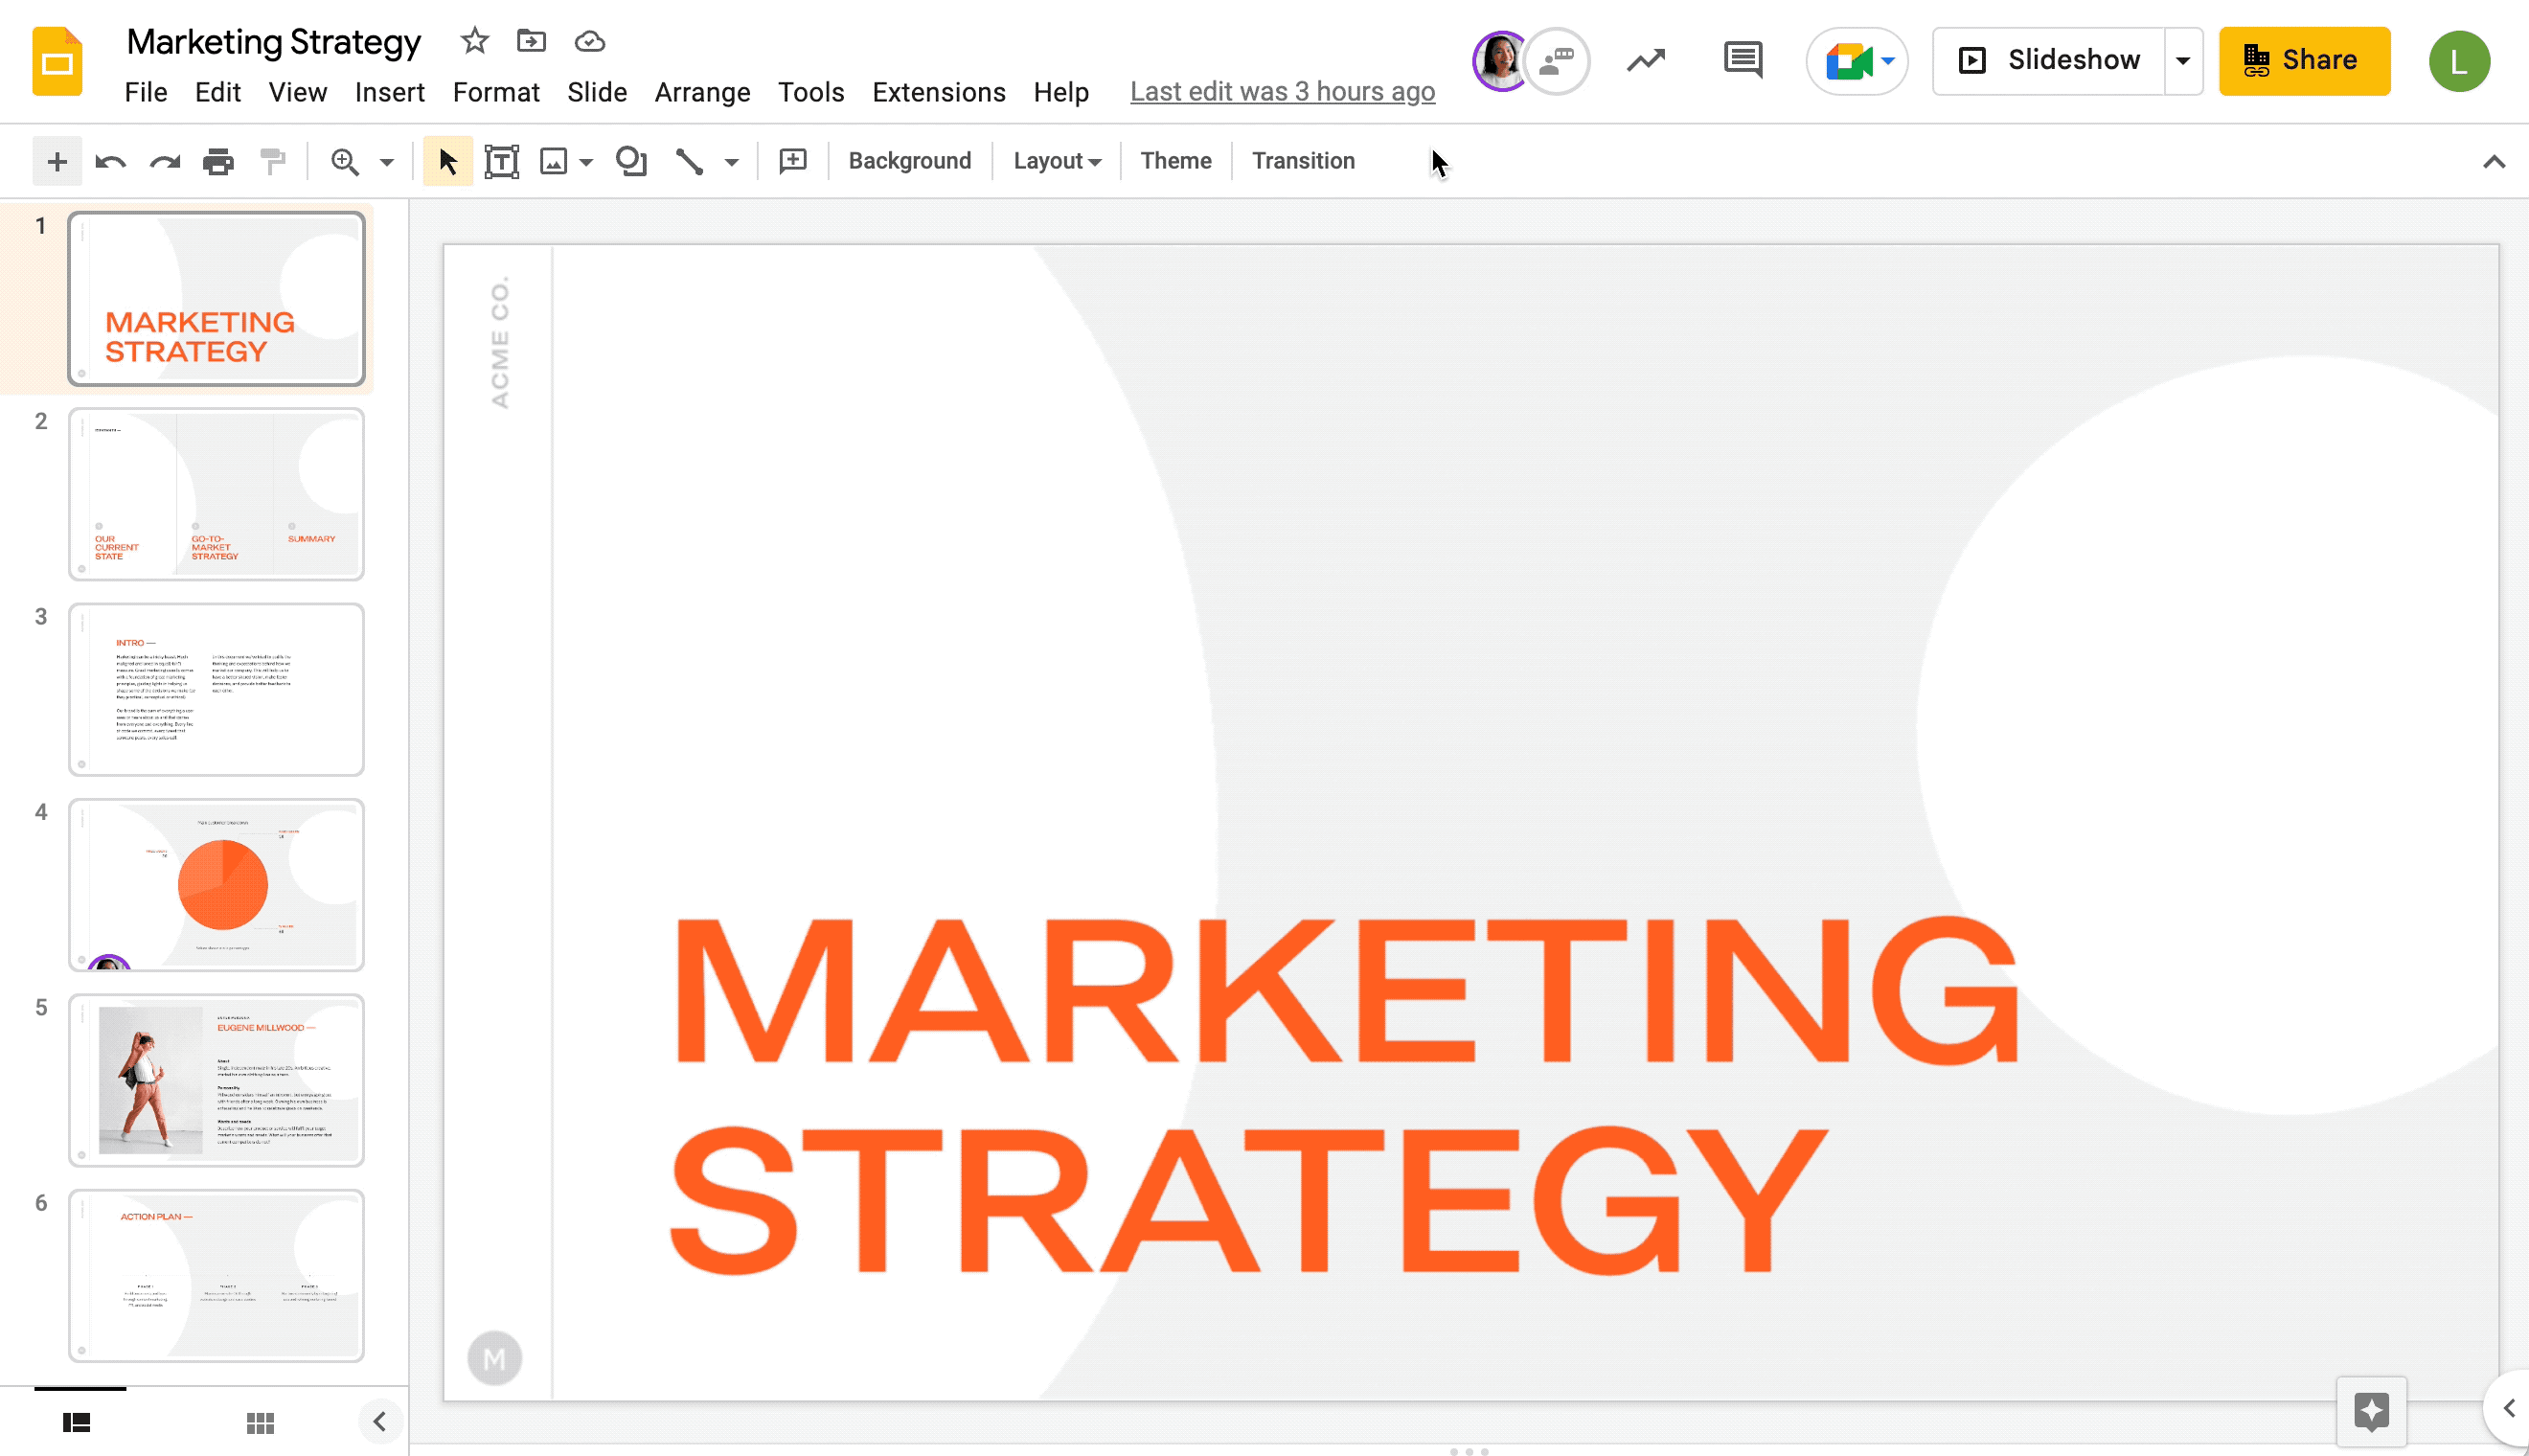Select the line/connector tool

(688, 160)
